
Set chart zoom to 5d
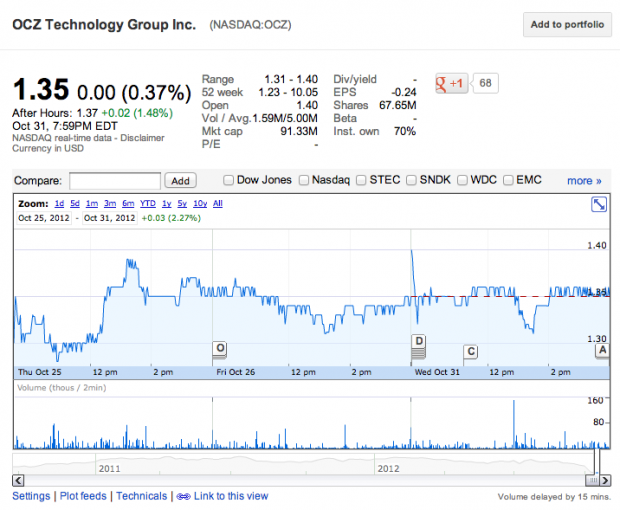point(75,204)
